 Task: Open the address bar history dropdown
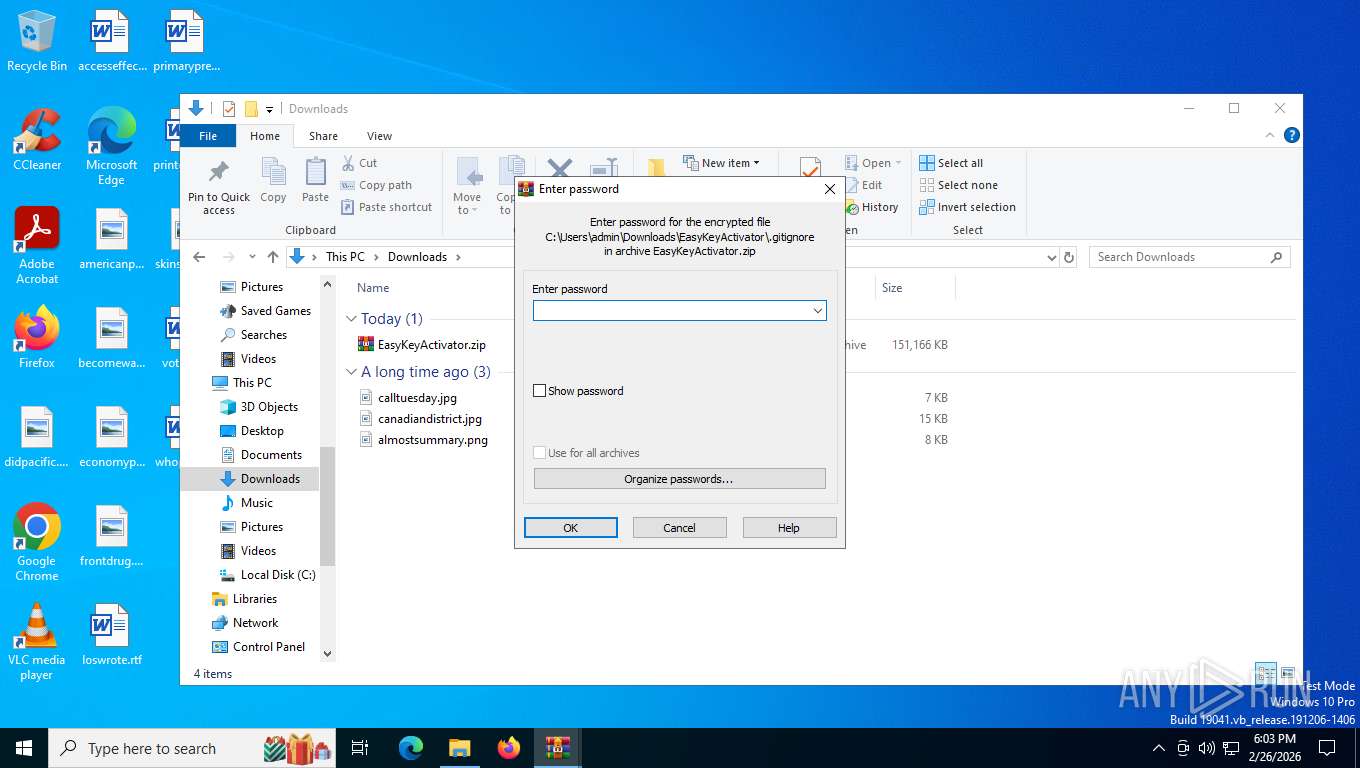1051,257
